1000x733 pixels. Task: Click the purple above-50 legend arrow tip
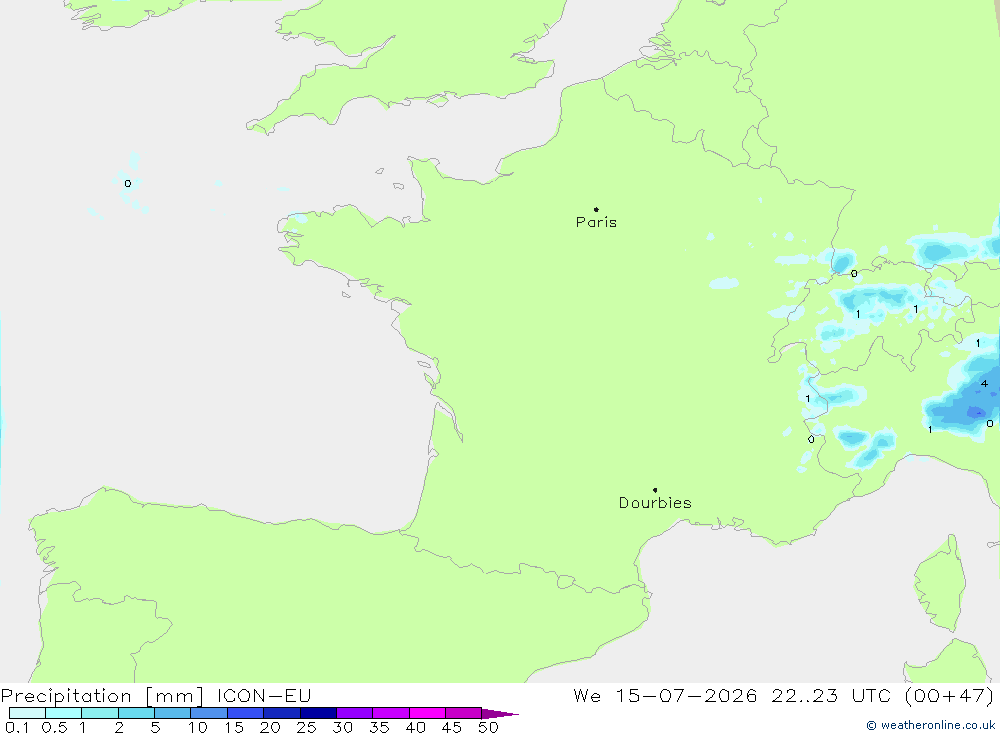(501, 713)
